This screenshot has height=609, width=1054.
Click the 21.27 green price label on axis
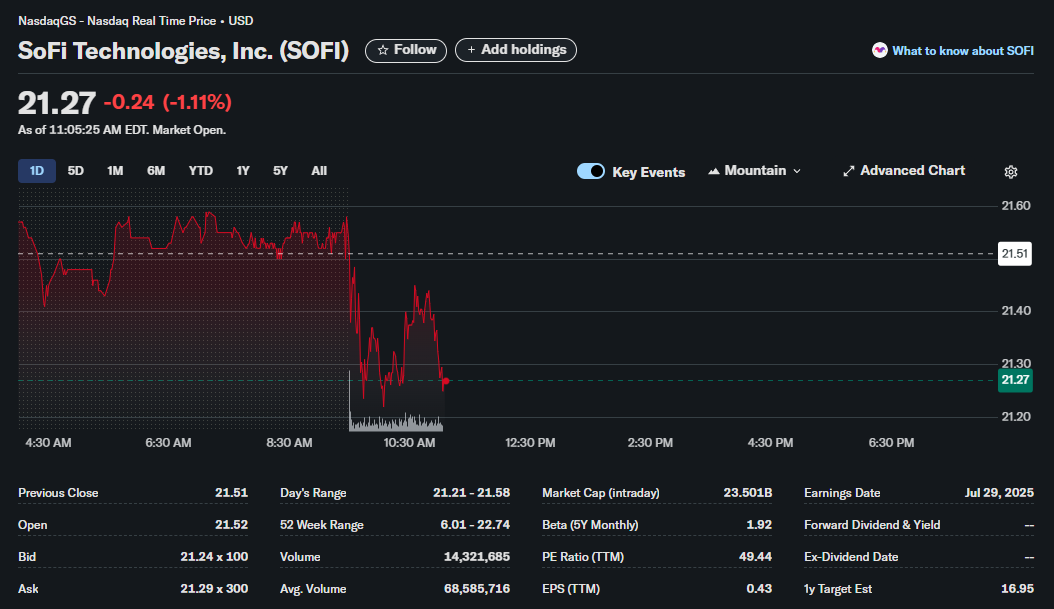click(1015, 380)
